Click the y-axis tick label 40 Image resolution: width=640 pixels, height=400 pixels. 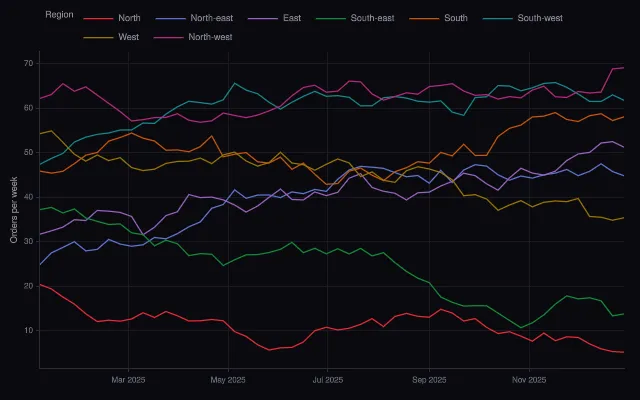point(29,197)
